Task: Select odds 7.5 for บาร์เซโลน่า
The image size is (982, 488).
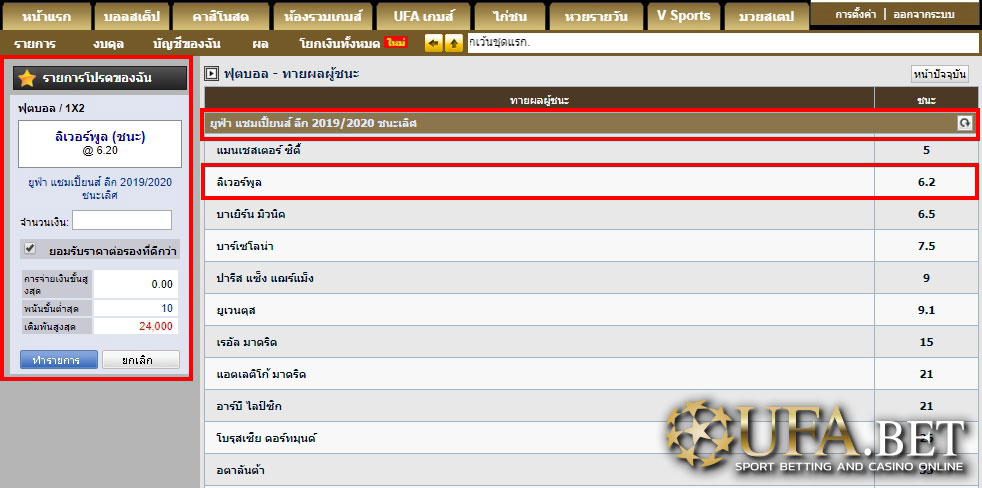Action: pos(926,246)
